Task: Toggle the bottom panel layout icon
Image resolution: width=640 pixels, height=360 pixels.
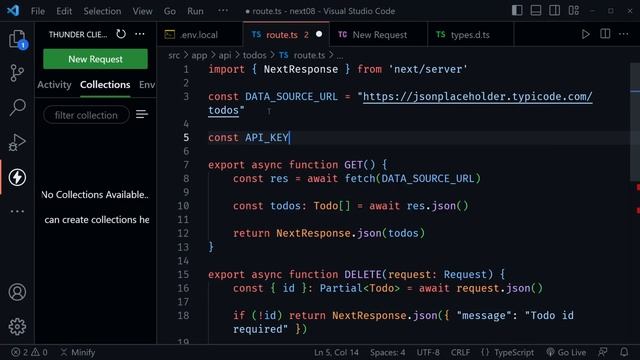Action: click(536, 11)
